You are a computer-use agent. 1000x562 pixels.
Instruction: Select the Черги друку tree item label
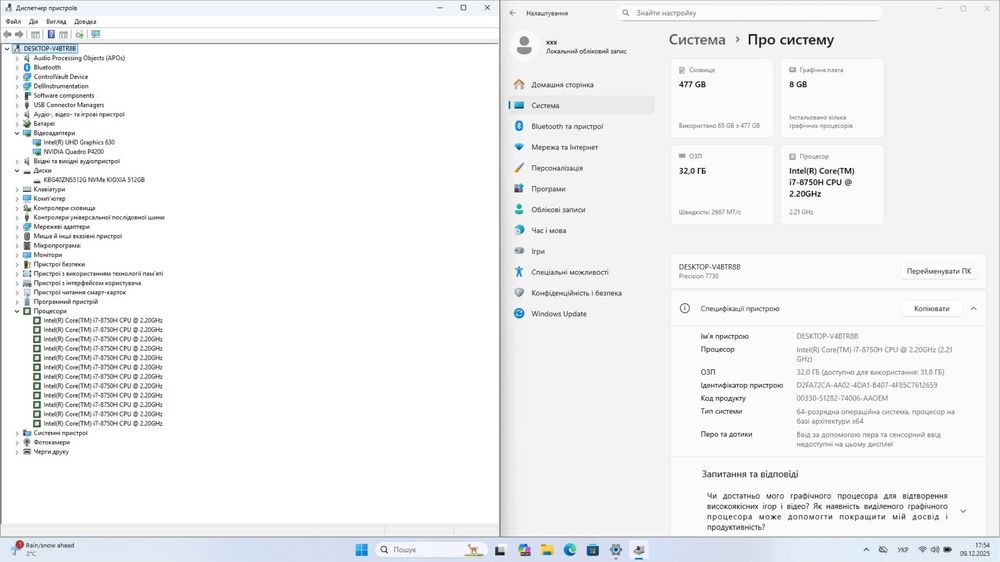pyautogui.click(x=51, y=452)
